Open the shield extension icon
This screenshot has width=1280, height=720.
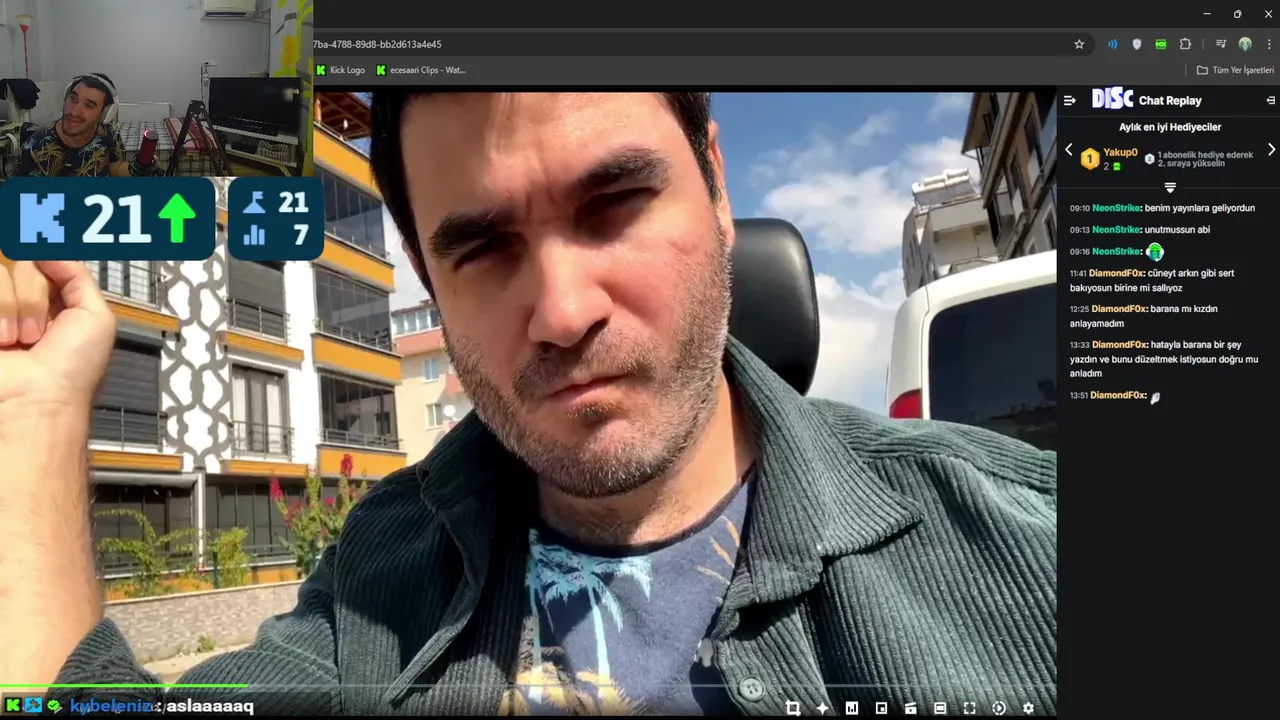click(x=1136, y=44)
